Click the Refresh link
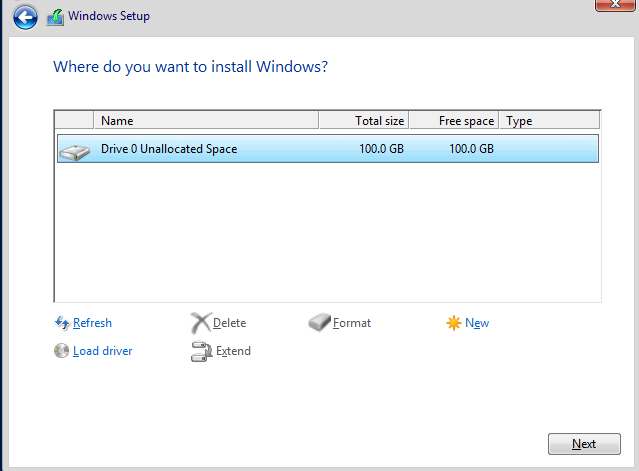This screenshot has width=639, height=471. [92, 323]
